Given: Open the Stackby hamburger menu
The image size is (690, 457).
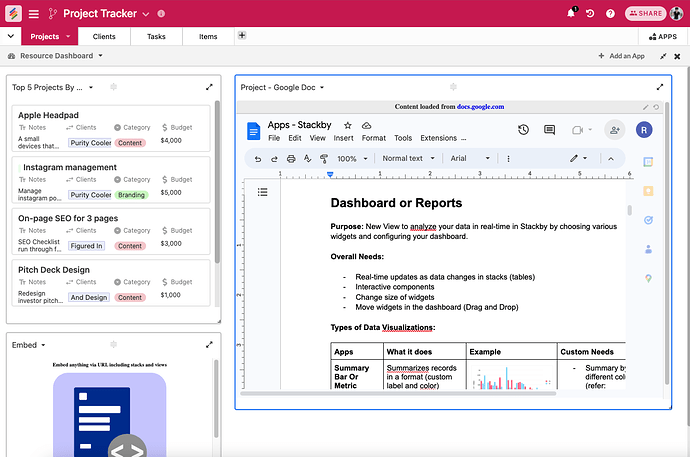Looking at the screenshot, I should click(34, 14).
